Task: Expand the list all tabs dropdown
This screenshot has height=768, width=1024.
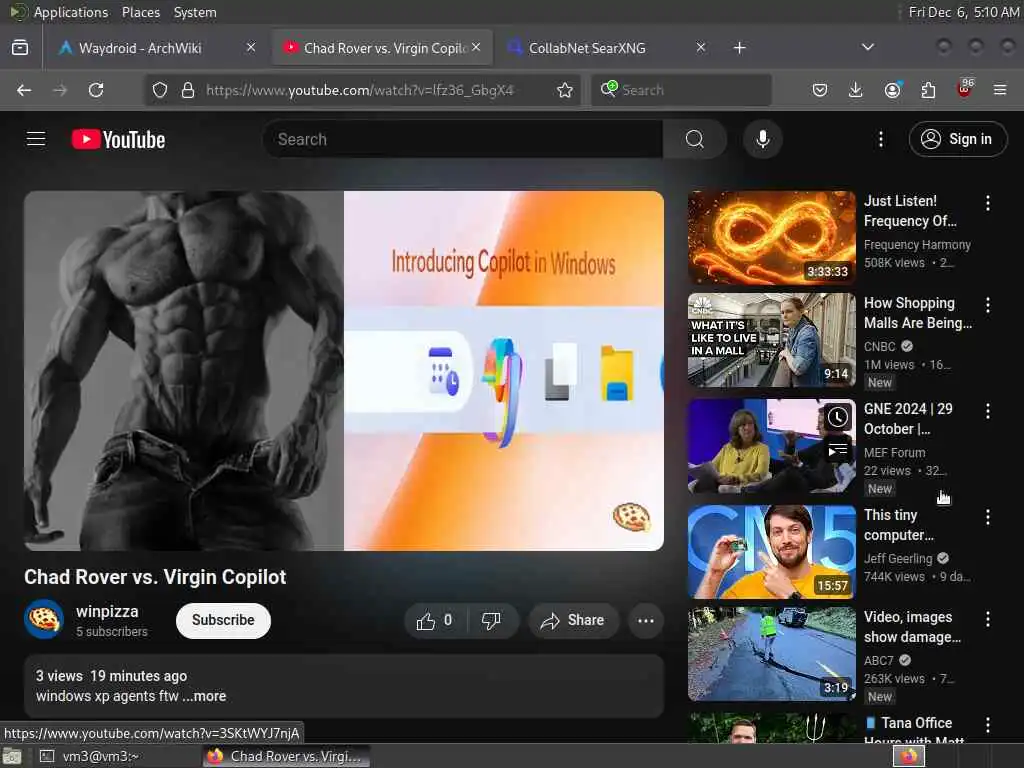Action: click(867, 48)
